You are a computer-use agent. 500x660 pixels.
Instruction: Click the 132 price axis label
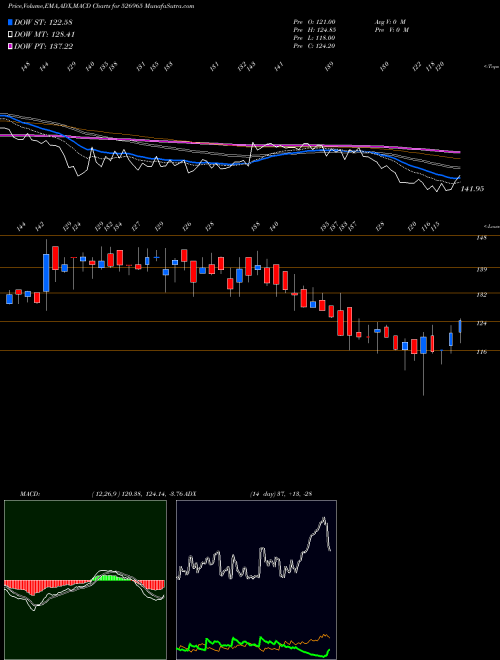(x=482, y=295)
